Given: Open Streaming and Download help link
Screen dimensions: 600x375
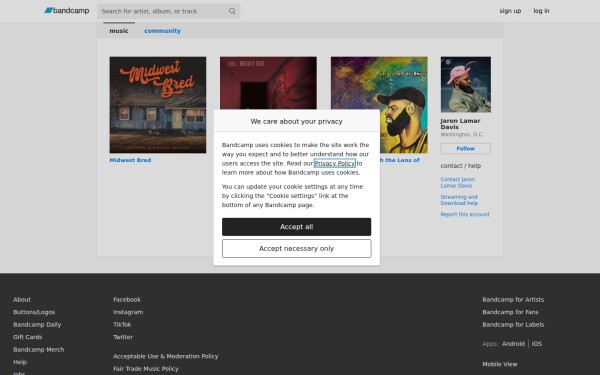Looking at the screenshot, I should [x=459, y=200].
